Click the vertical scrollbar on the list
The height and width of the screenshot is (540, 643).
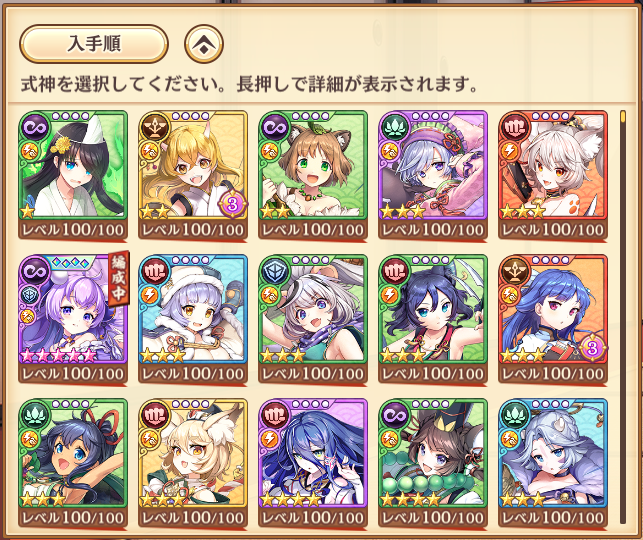pyautogui.click(x=622, y=317)
